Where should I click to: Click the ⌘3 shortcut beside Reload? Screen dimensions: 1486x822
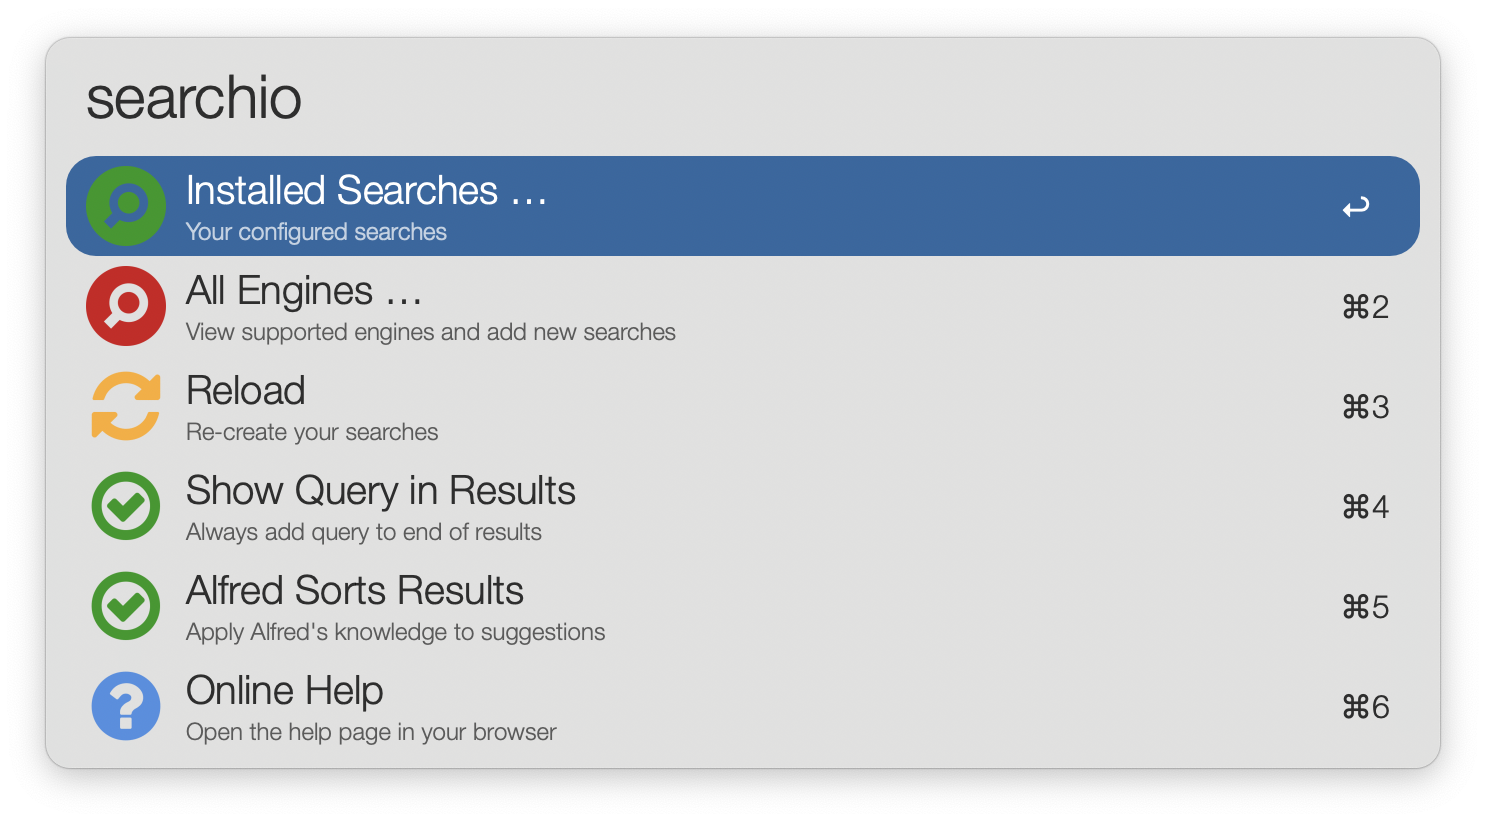click(1365, 407)
